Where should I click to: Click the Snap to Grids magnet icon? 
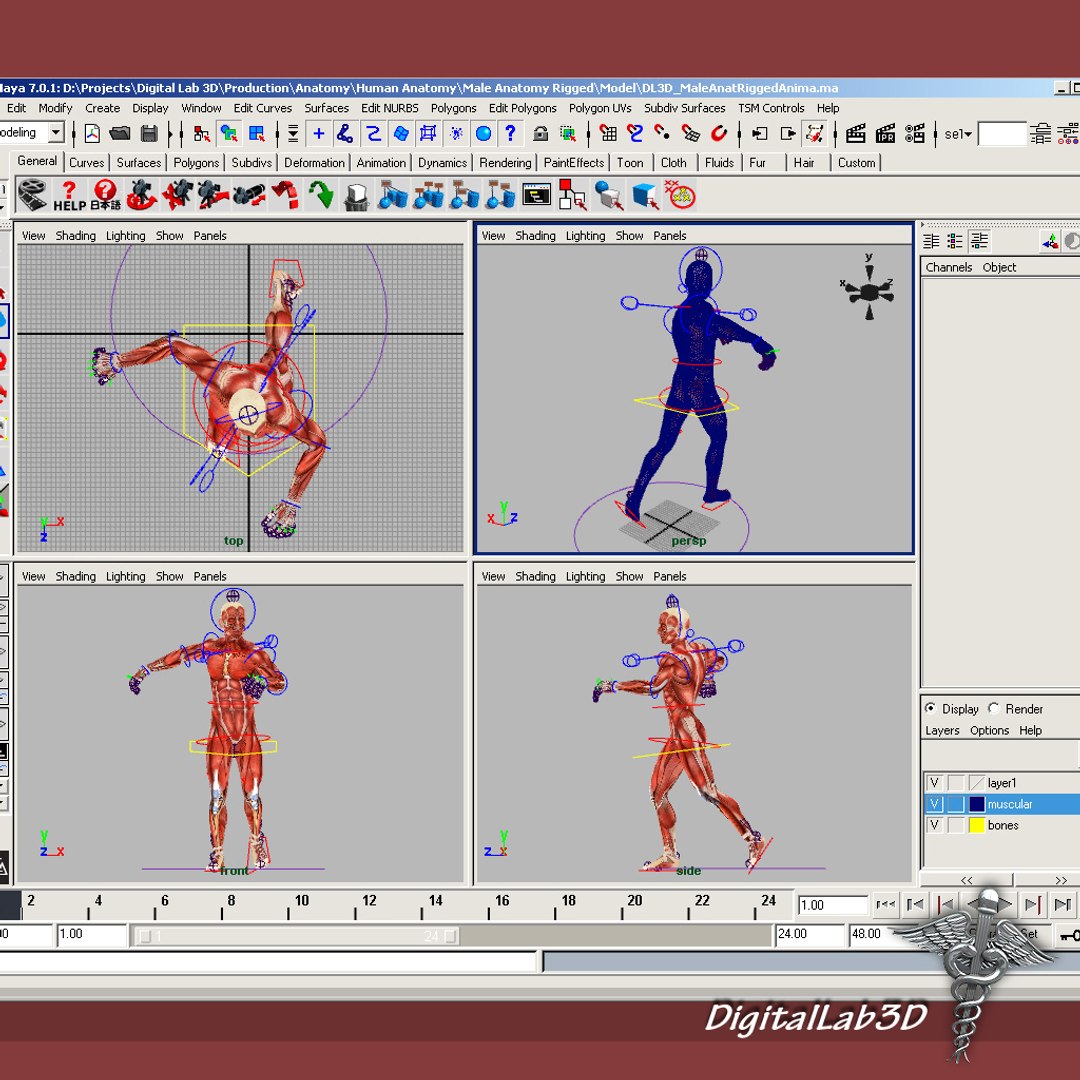point(608,134)
